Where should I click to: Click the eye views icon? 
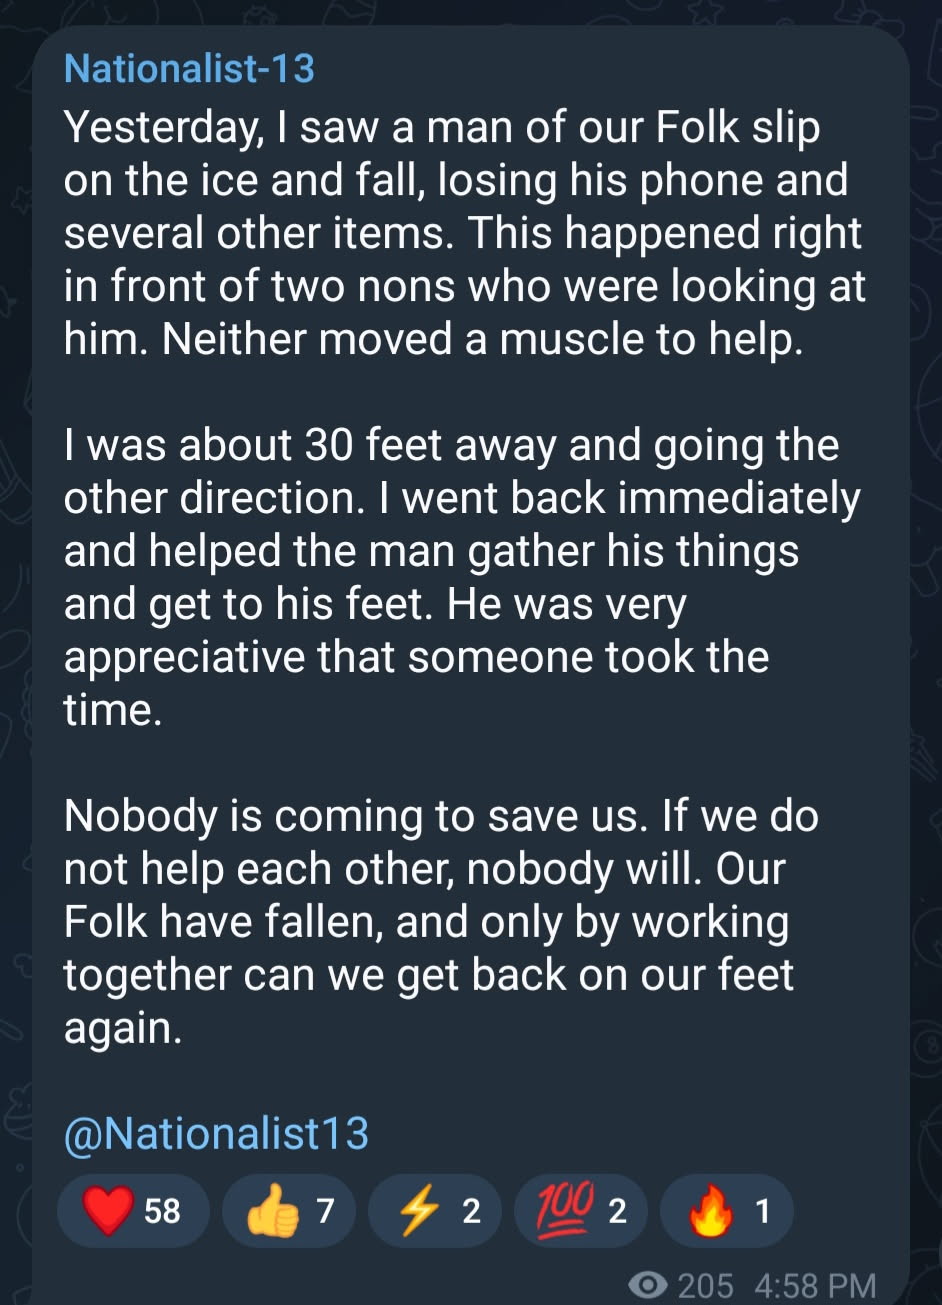click(653, 1284)
